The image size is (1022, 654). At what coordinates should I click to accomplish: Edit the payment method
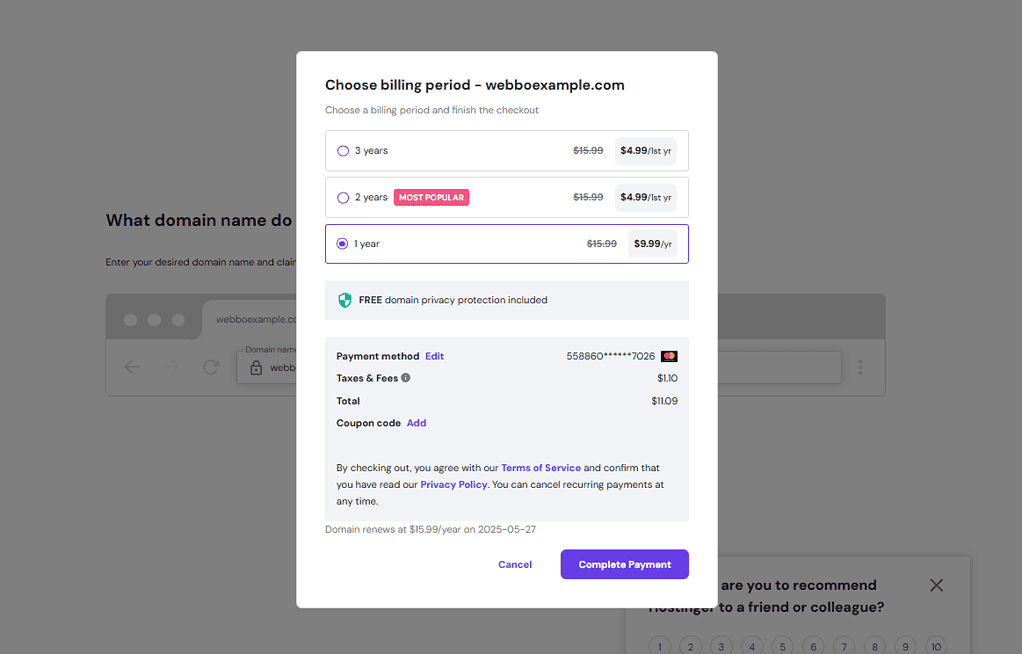click(x=434, y=356)
